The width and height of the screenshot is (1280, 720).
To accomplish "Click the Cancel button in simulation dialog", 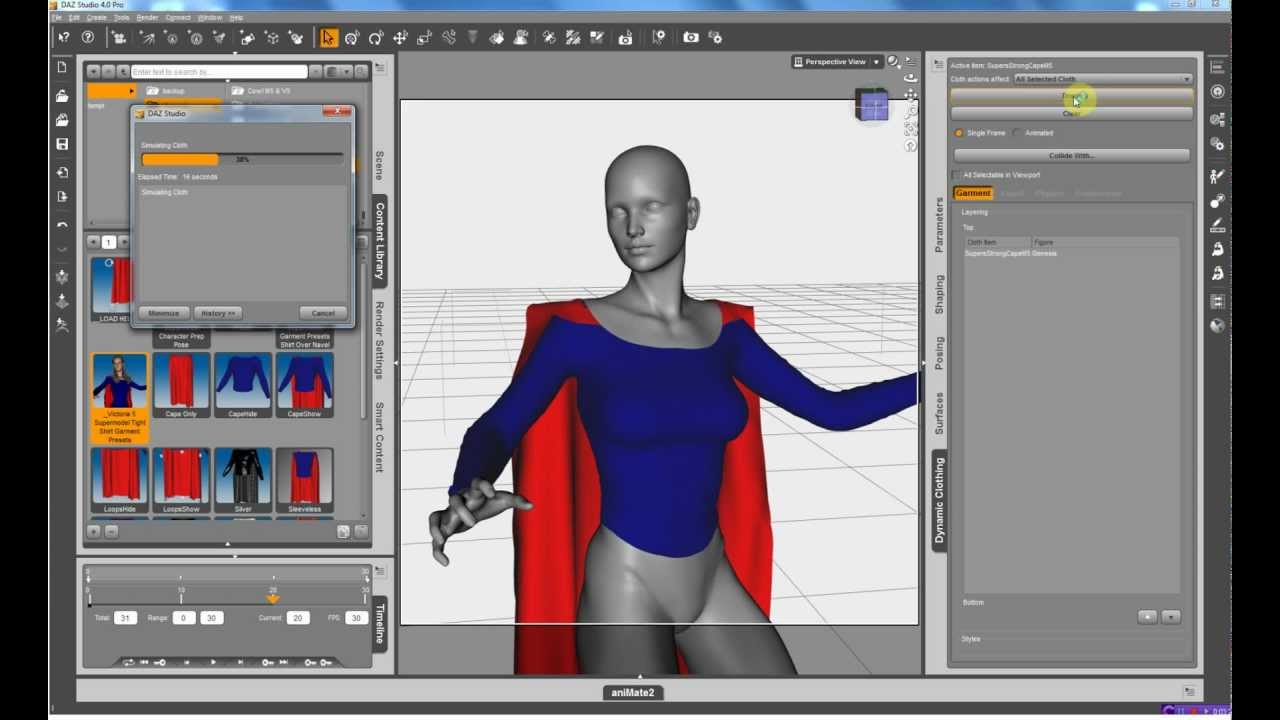I will (x=323, y=313).
